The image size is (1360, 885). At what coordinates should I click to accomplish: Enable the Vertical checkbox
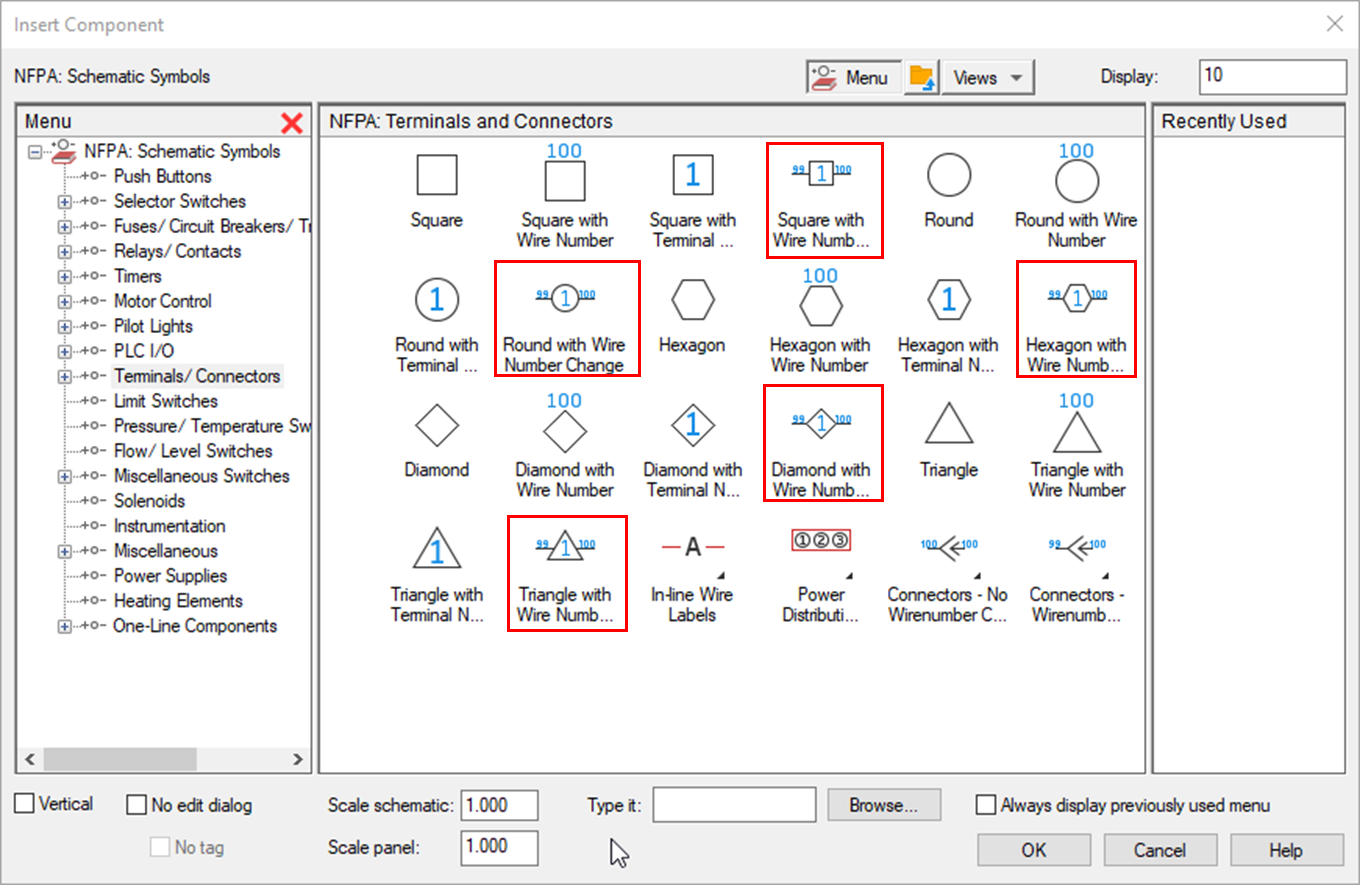click(22, 803)
